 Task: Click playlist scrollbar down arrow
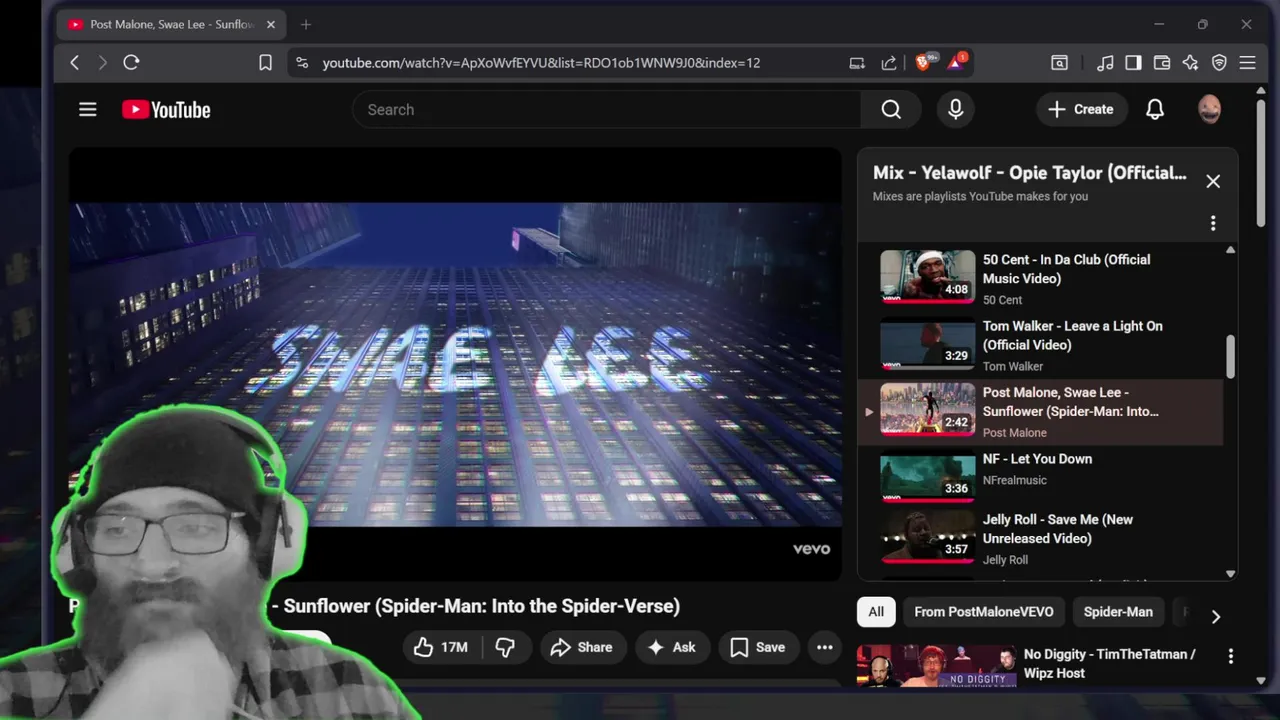(x=1230, y=574)
